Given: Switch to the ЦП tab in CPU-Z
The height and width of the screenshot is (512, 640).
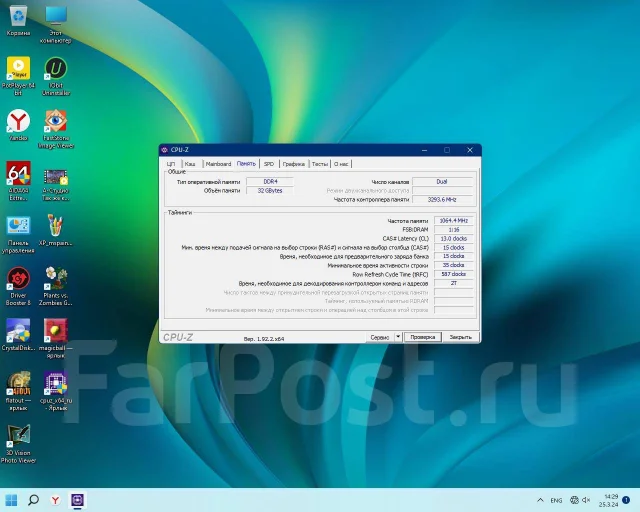Looking at the screenshot, I should click(171, 164).
